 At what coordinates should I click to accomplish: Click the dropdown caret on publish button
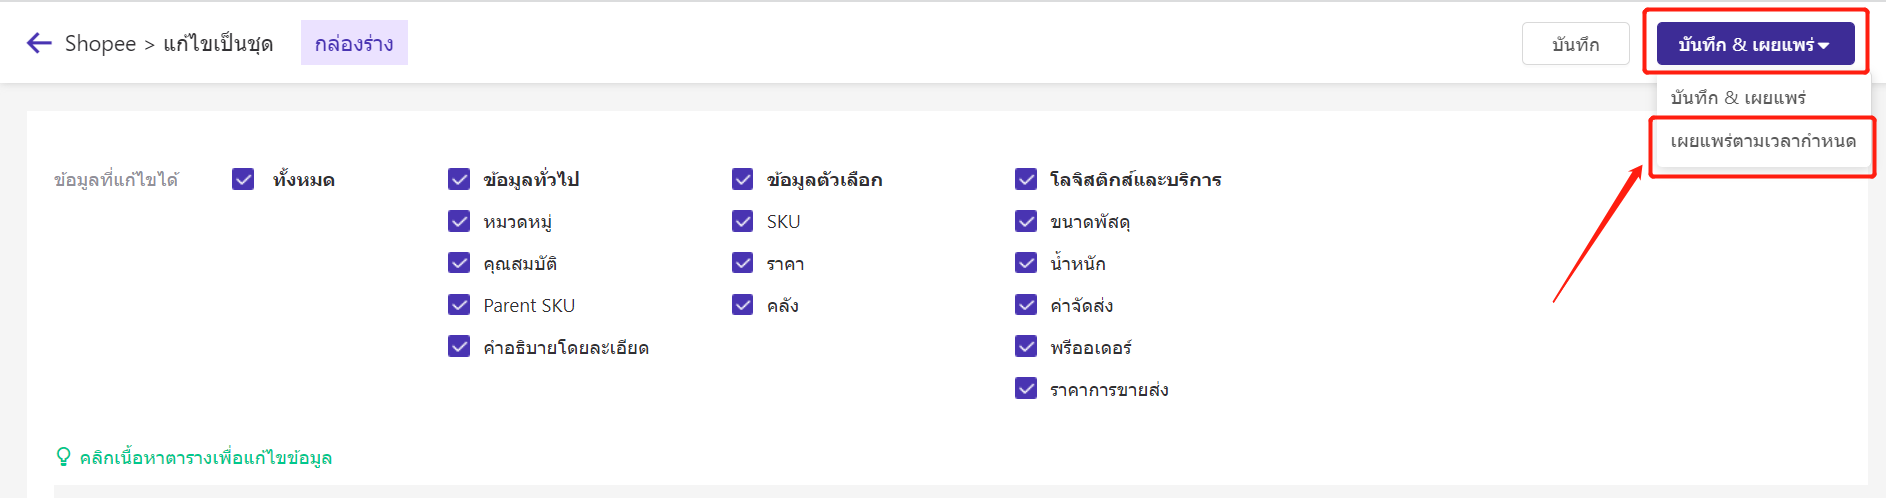coord(1824,45)
